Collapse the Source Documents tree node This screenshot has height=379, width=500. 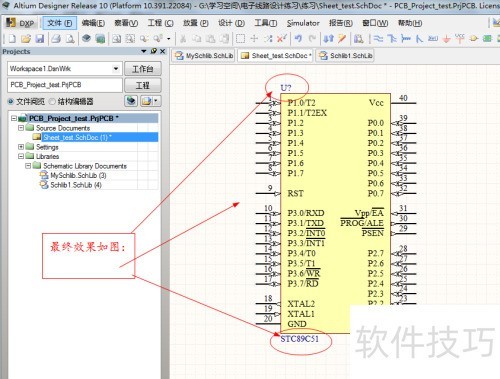21,128
